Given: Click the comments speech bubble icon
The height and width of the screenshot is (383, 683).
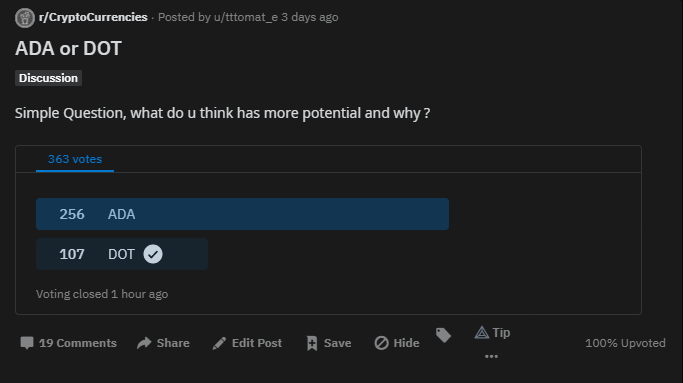Looking at the screenshot, I should coord(27,343).
